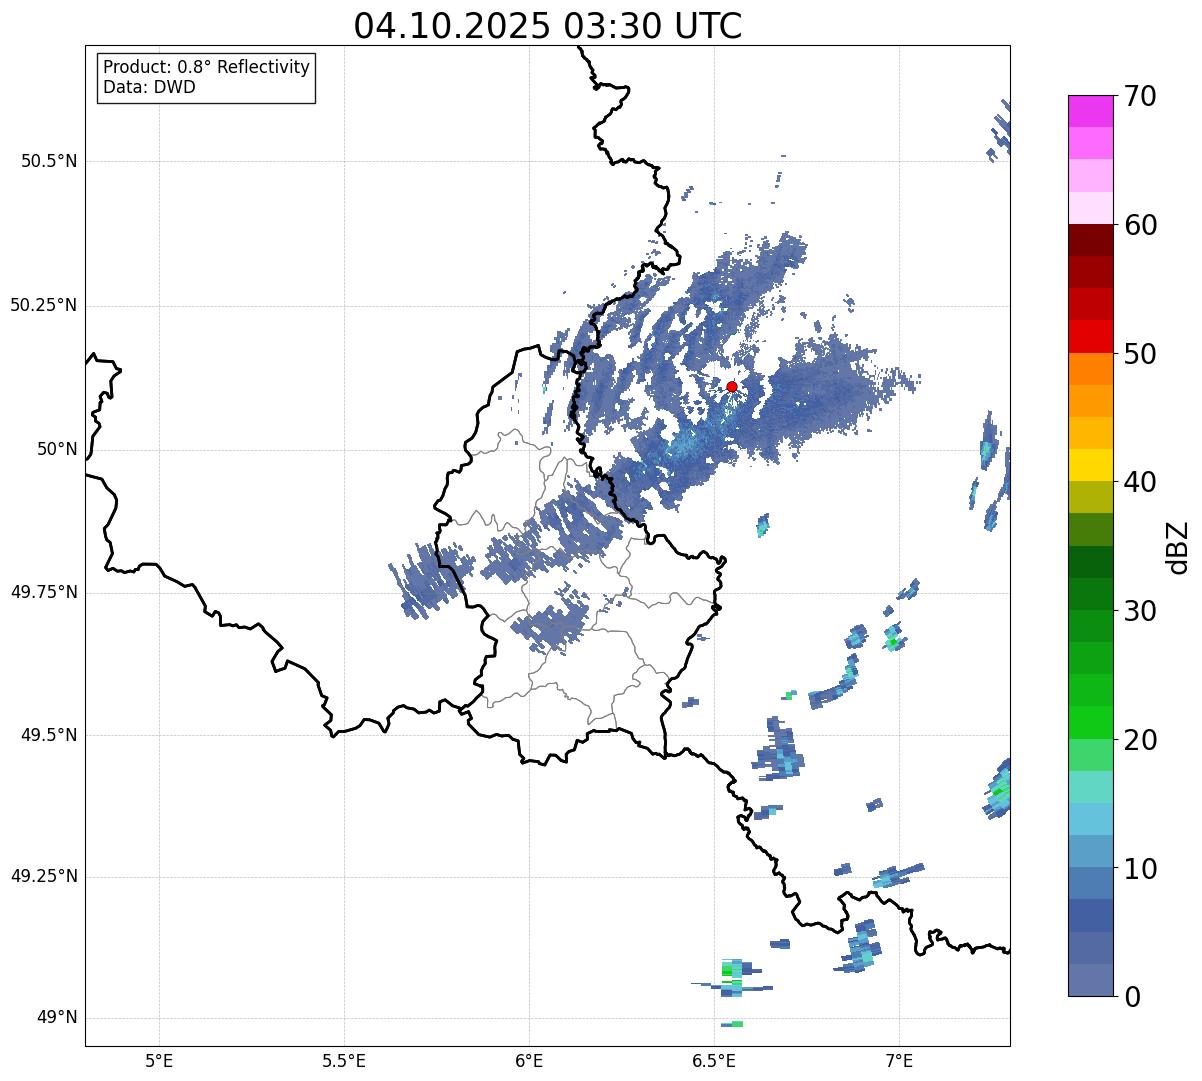1202x1081 pixels.
Task: Pick the bright red swatch just above 50
Action: click(x=1090, y=337)
